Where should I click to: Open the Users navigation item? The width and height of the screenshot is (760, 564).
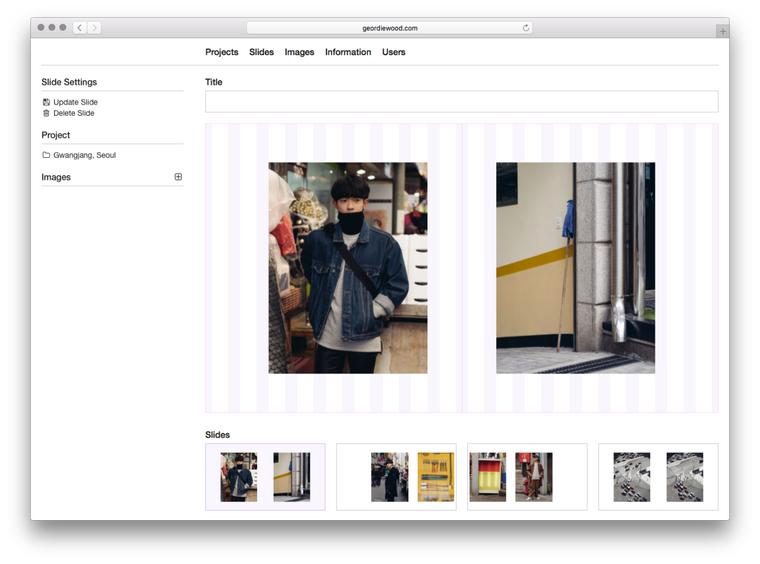(x=394, y=52)
